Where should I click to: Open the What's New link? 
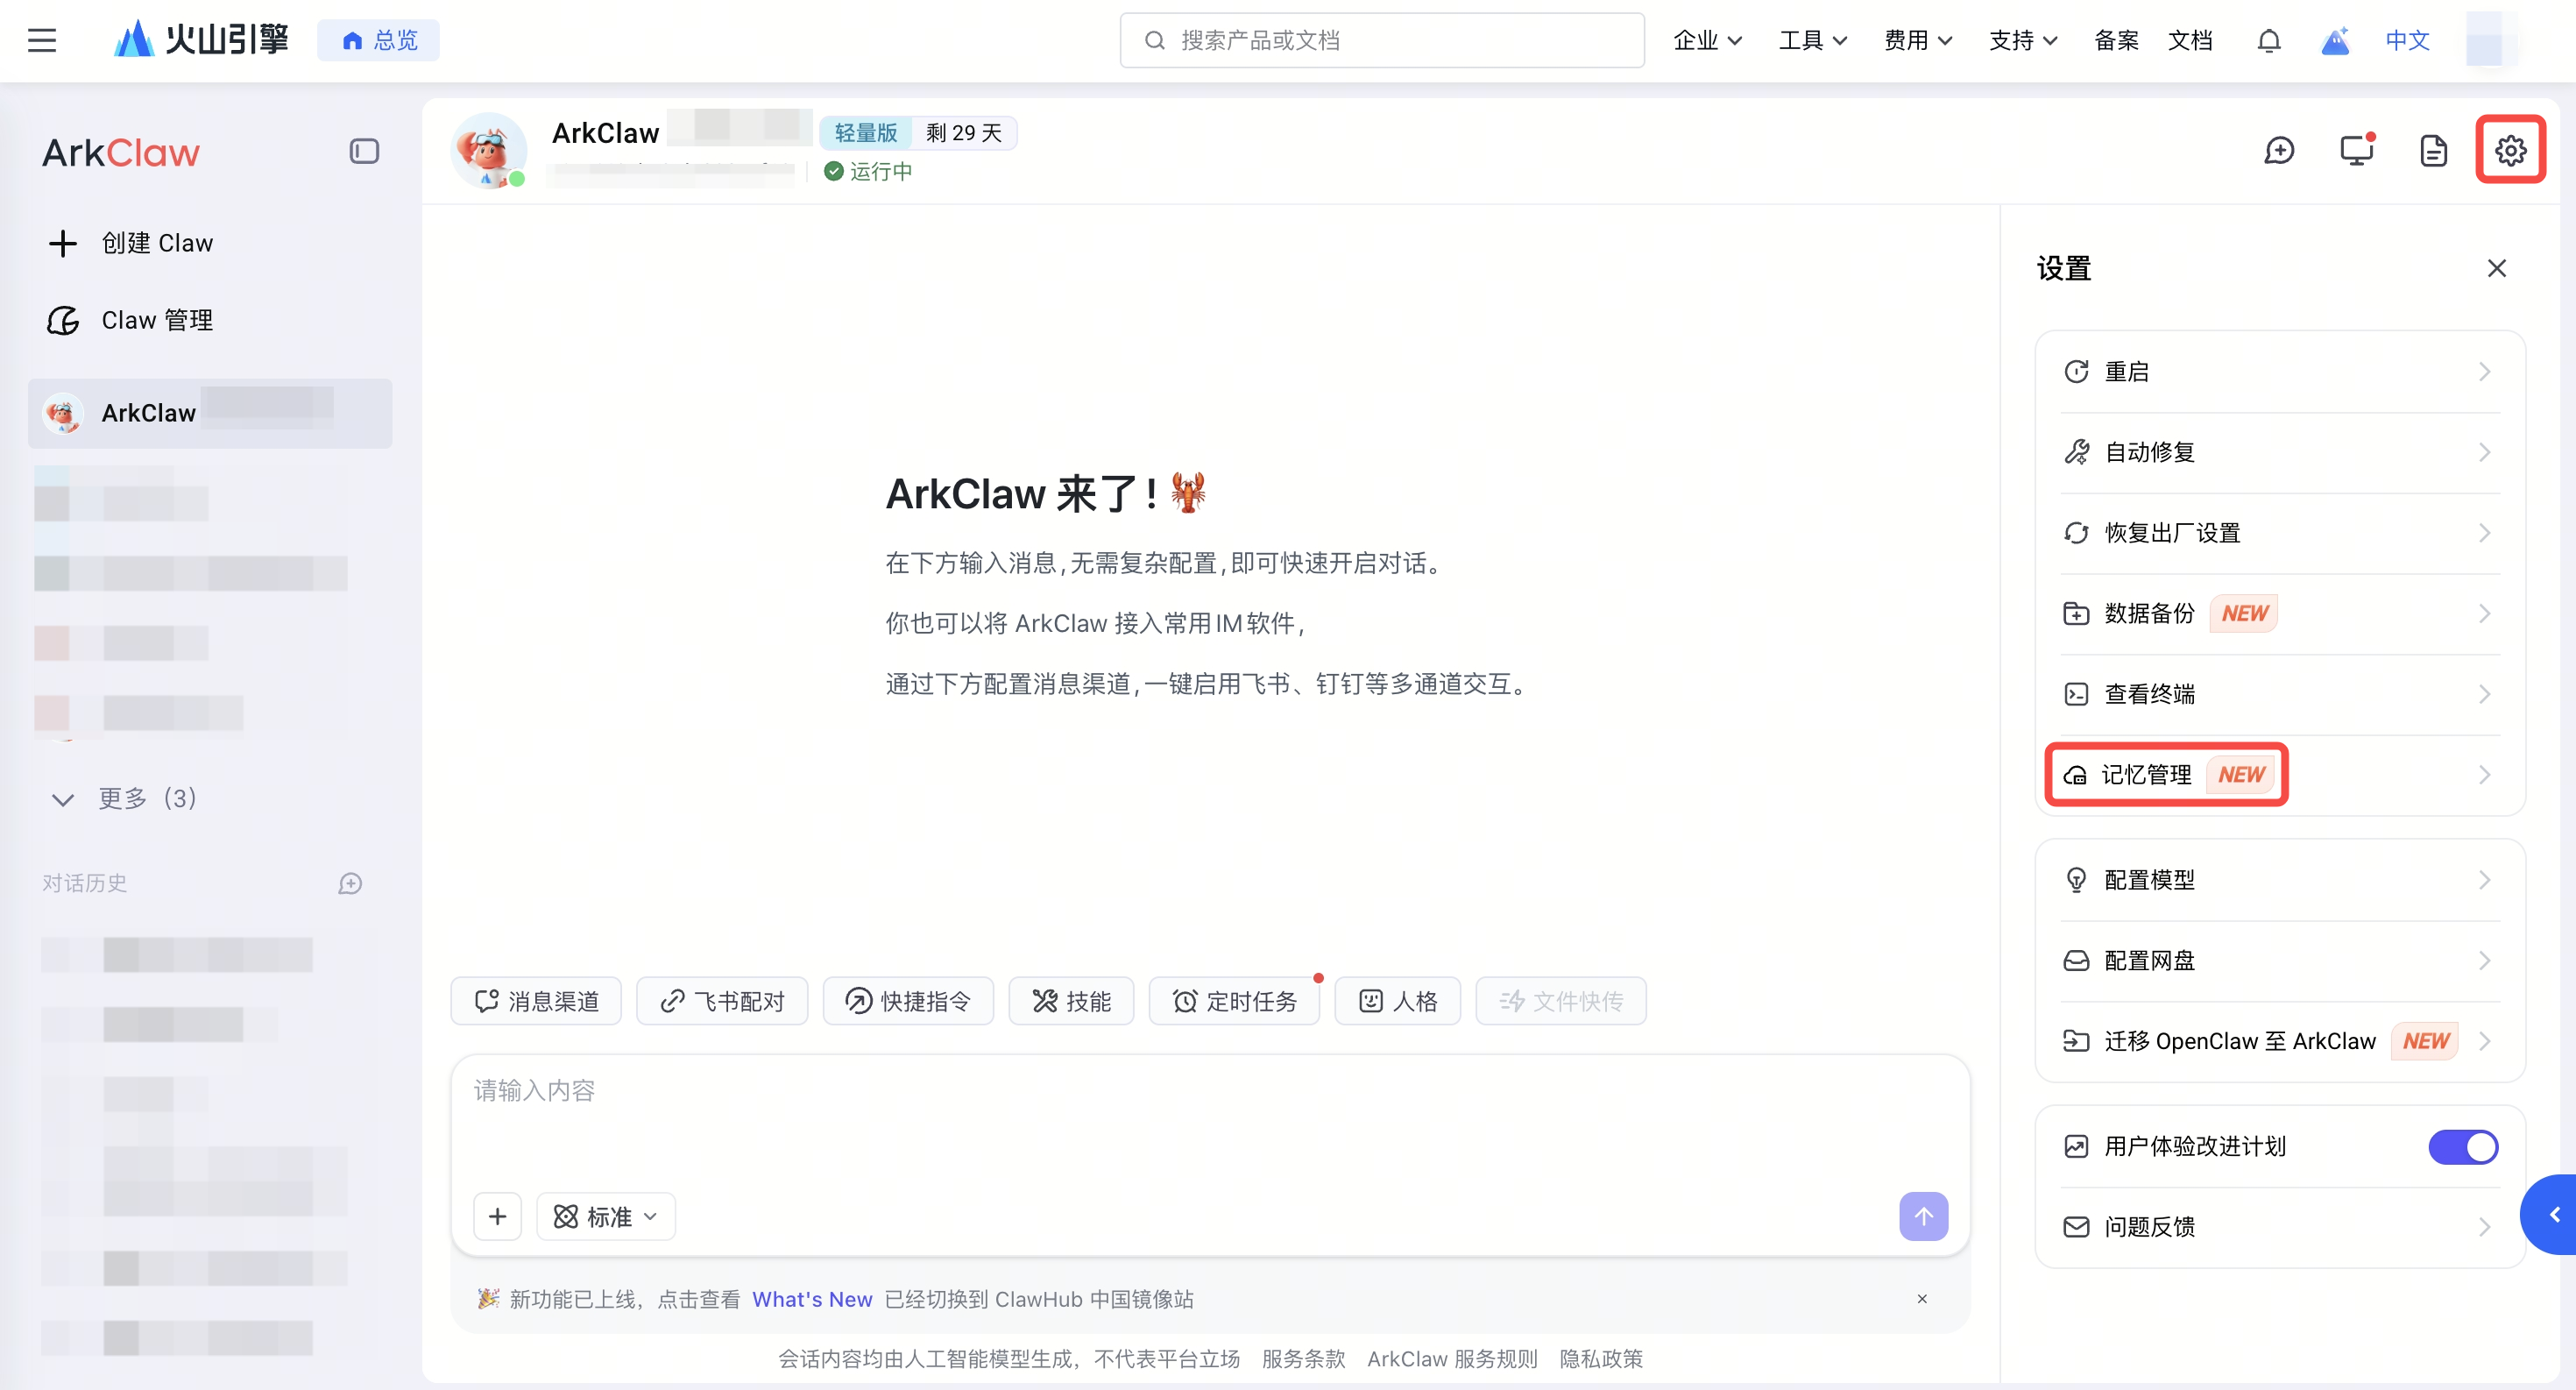point(811,1298)
